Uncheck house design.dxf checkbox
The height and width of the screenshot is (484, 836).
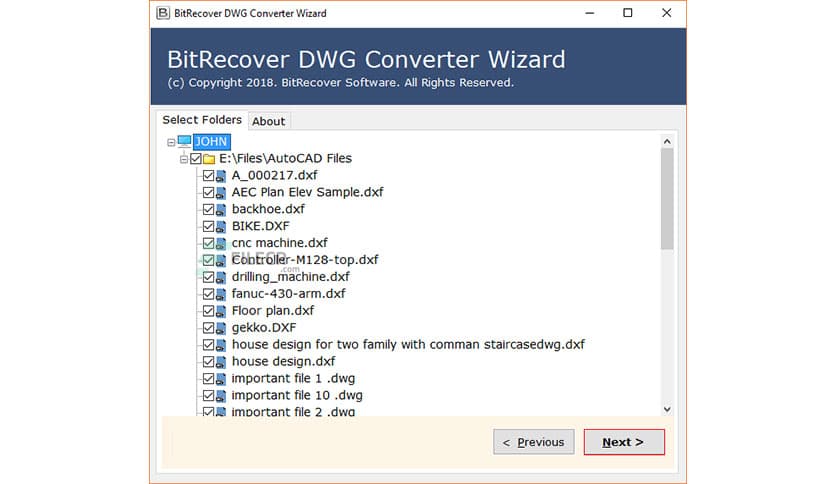208,361
